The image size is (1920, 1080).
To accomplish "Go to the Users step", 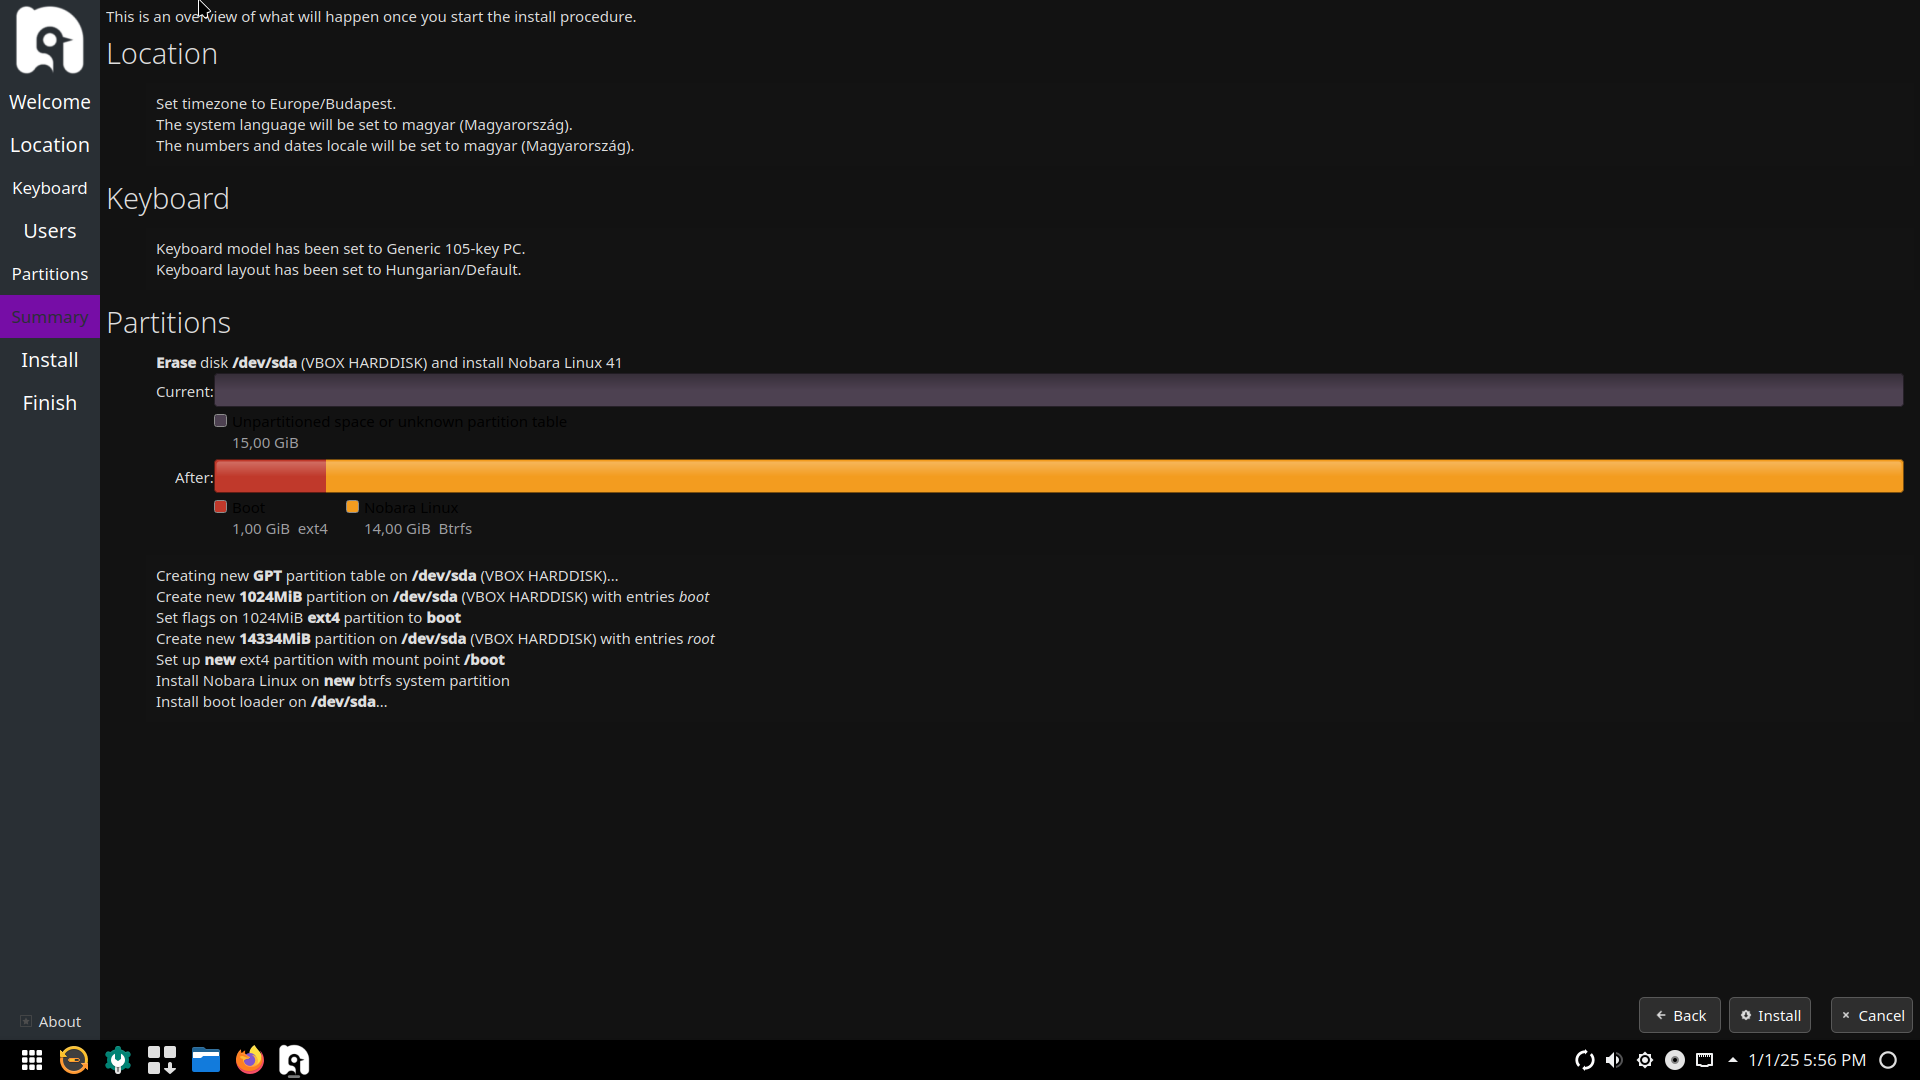I will pyautogui.click(x=50, y=231).
